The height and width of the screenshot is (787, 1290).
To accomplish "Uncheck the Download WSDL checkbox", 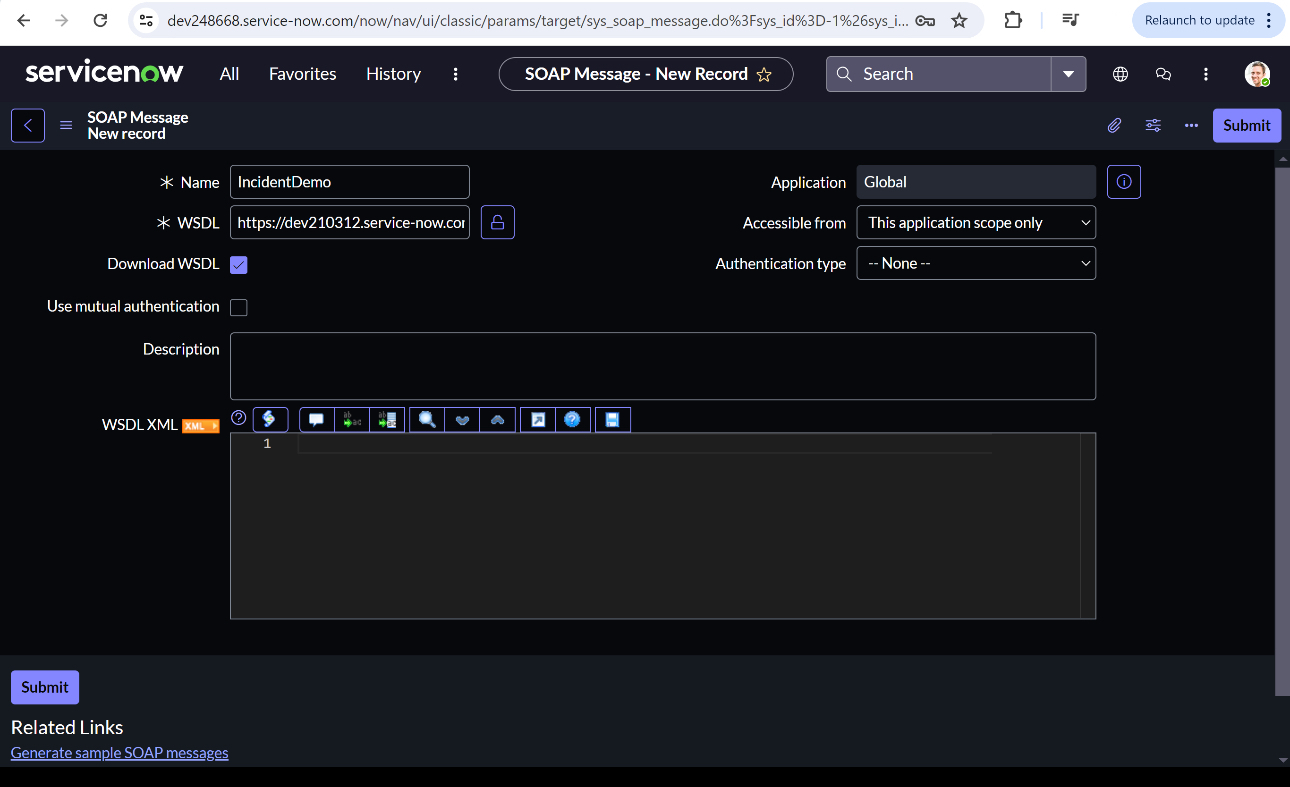I will click(x=239, y=265).
